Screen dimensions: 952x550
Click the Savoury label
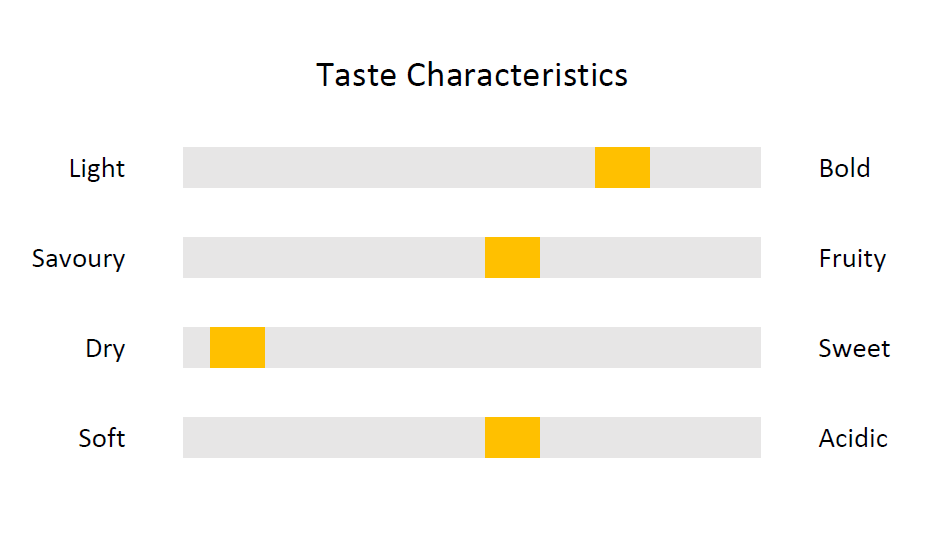pyautogui.click(x=78, y=259)
